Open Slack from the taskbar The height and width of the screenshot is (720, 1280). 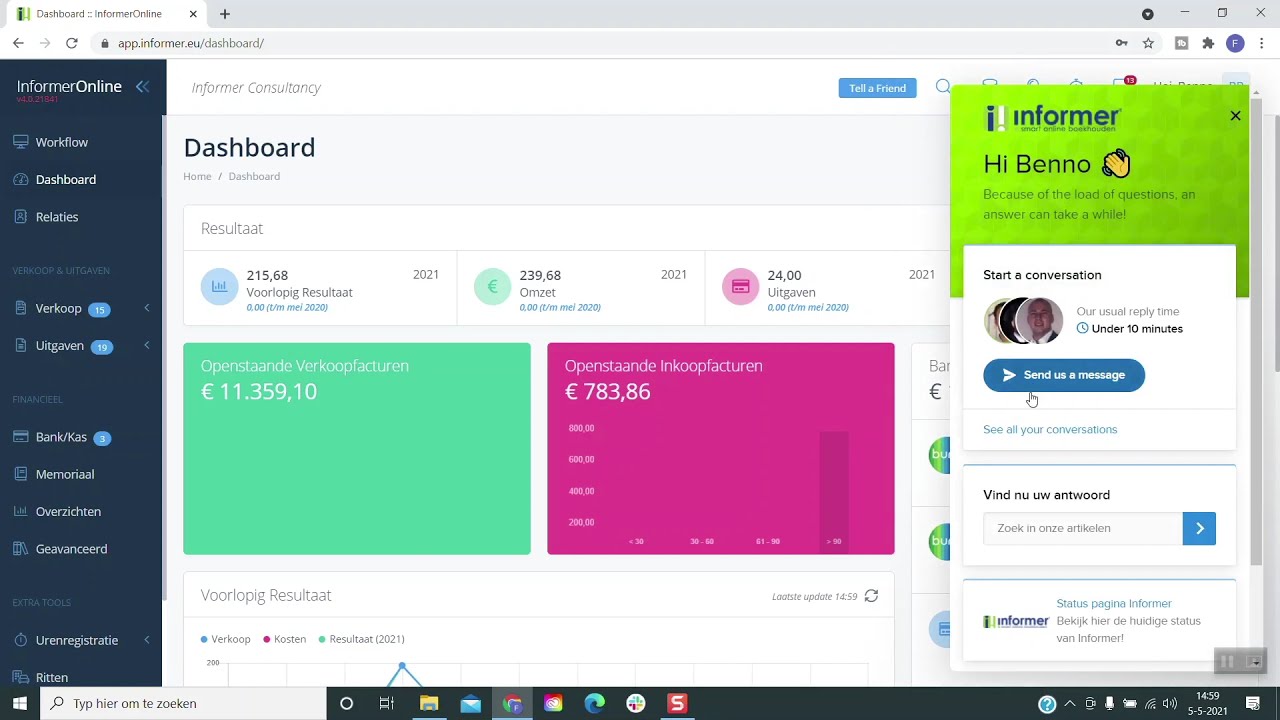point(636,703)
